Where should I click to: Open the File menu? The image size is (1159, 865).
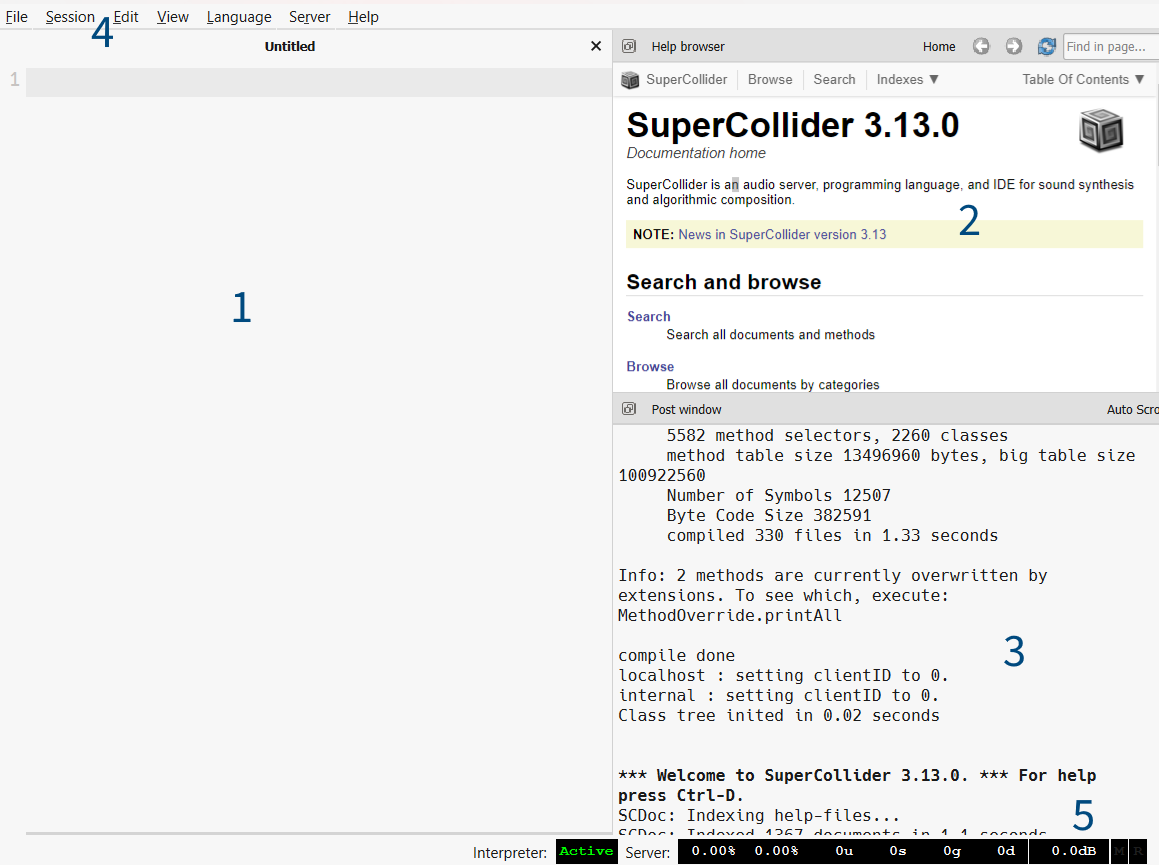16,16
